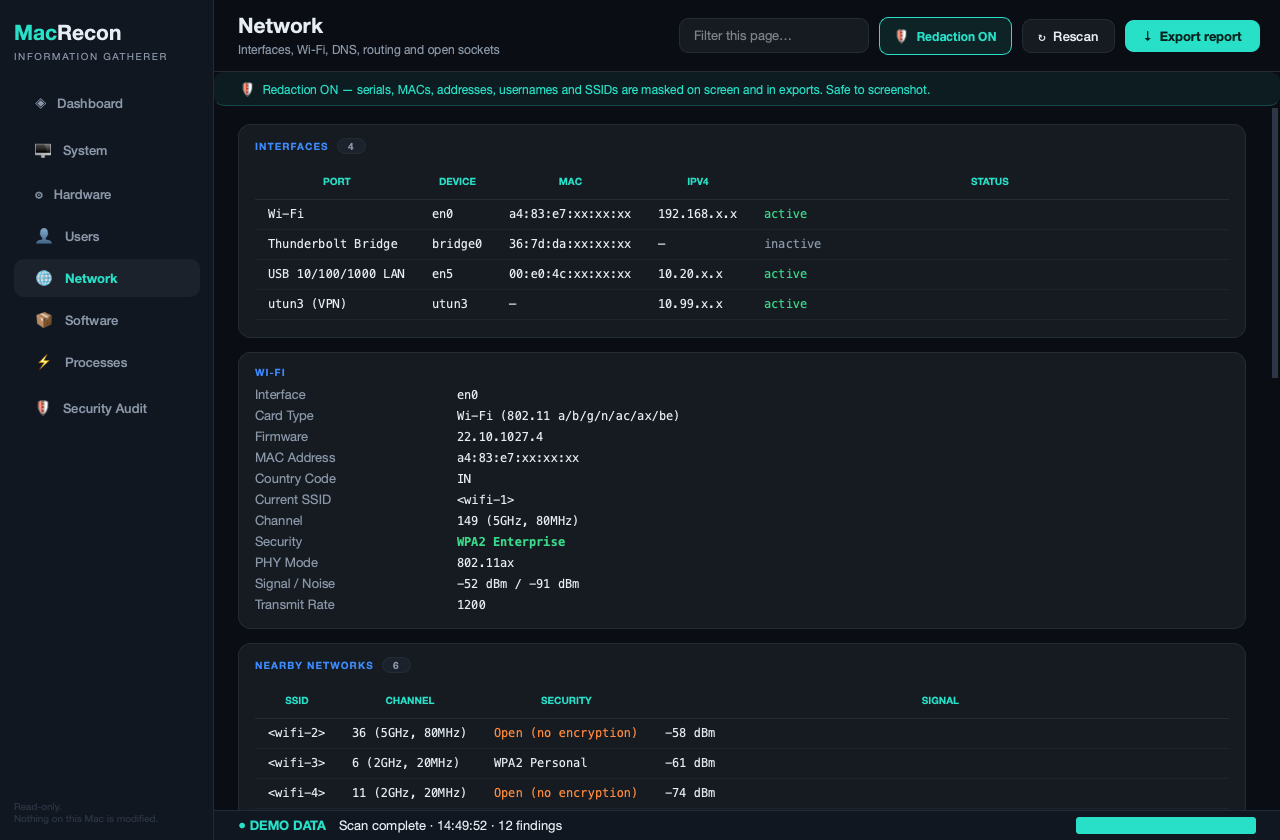Click the Transmit Rate value 1200

(471, 605)
